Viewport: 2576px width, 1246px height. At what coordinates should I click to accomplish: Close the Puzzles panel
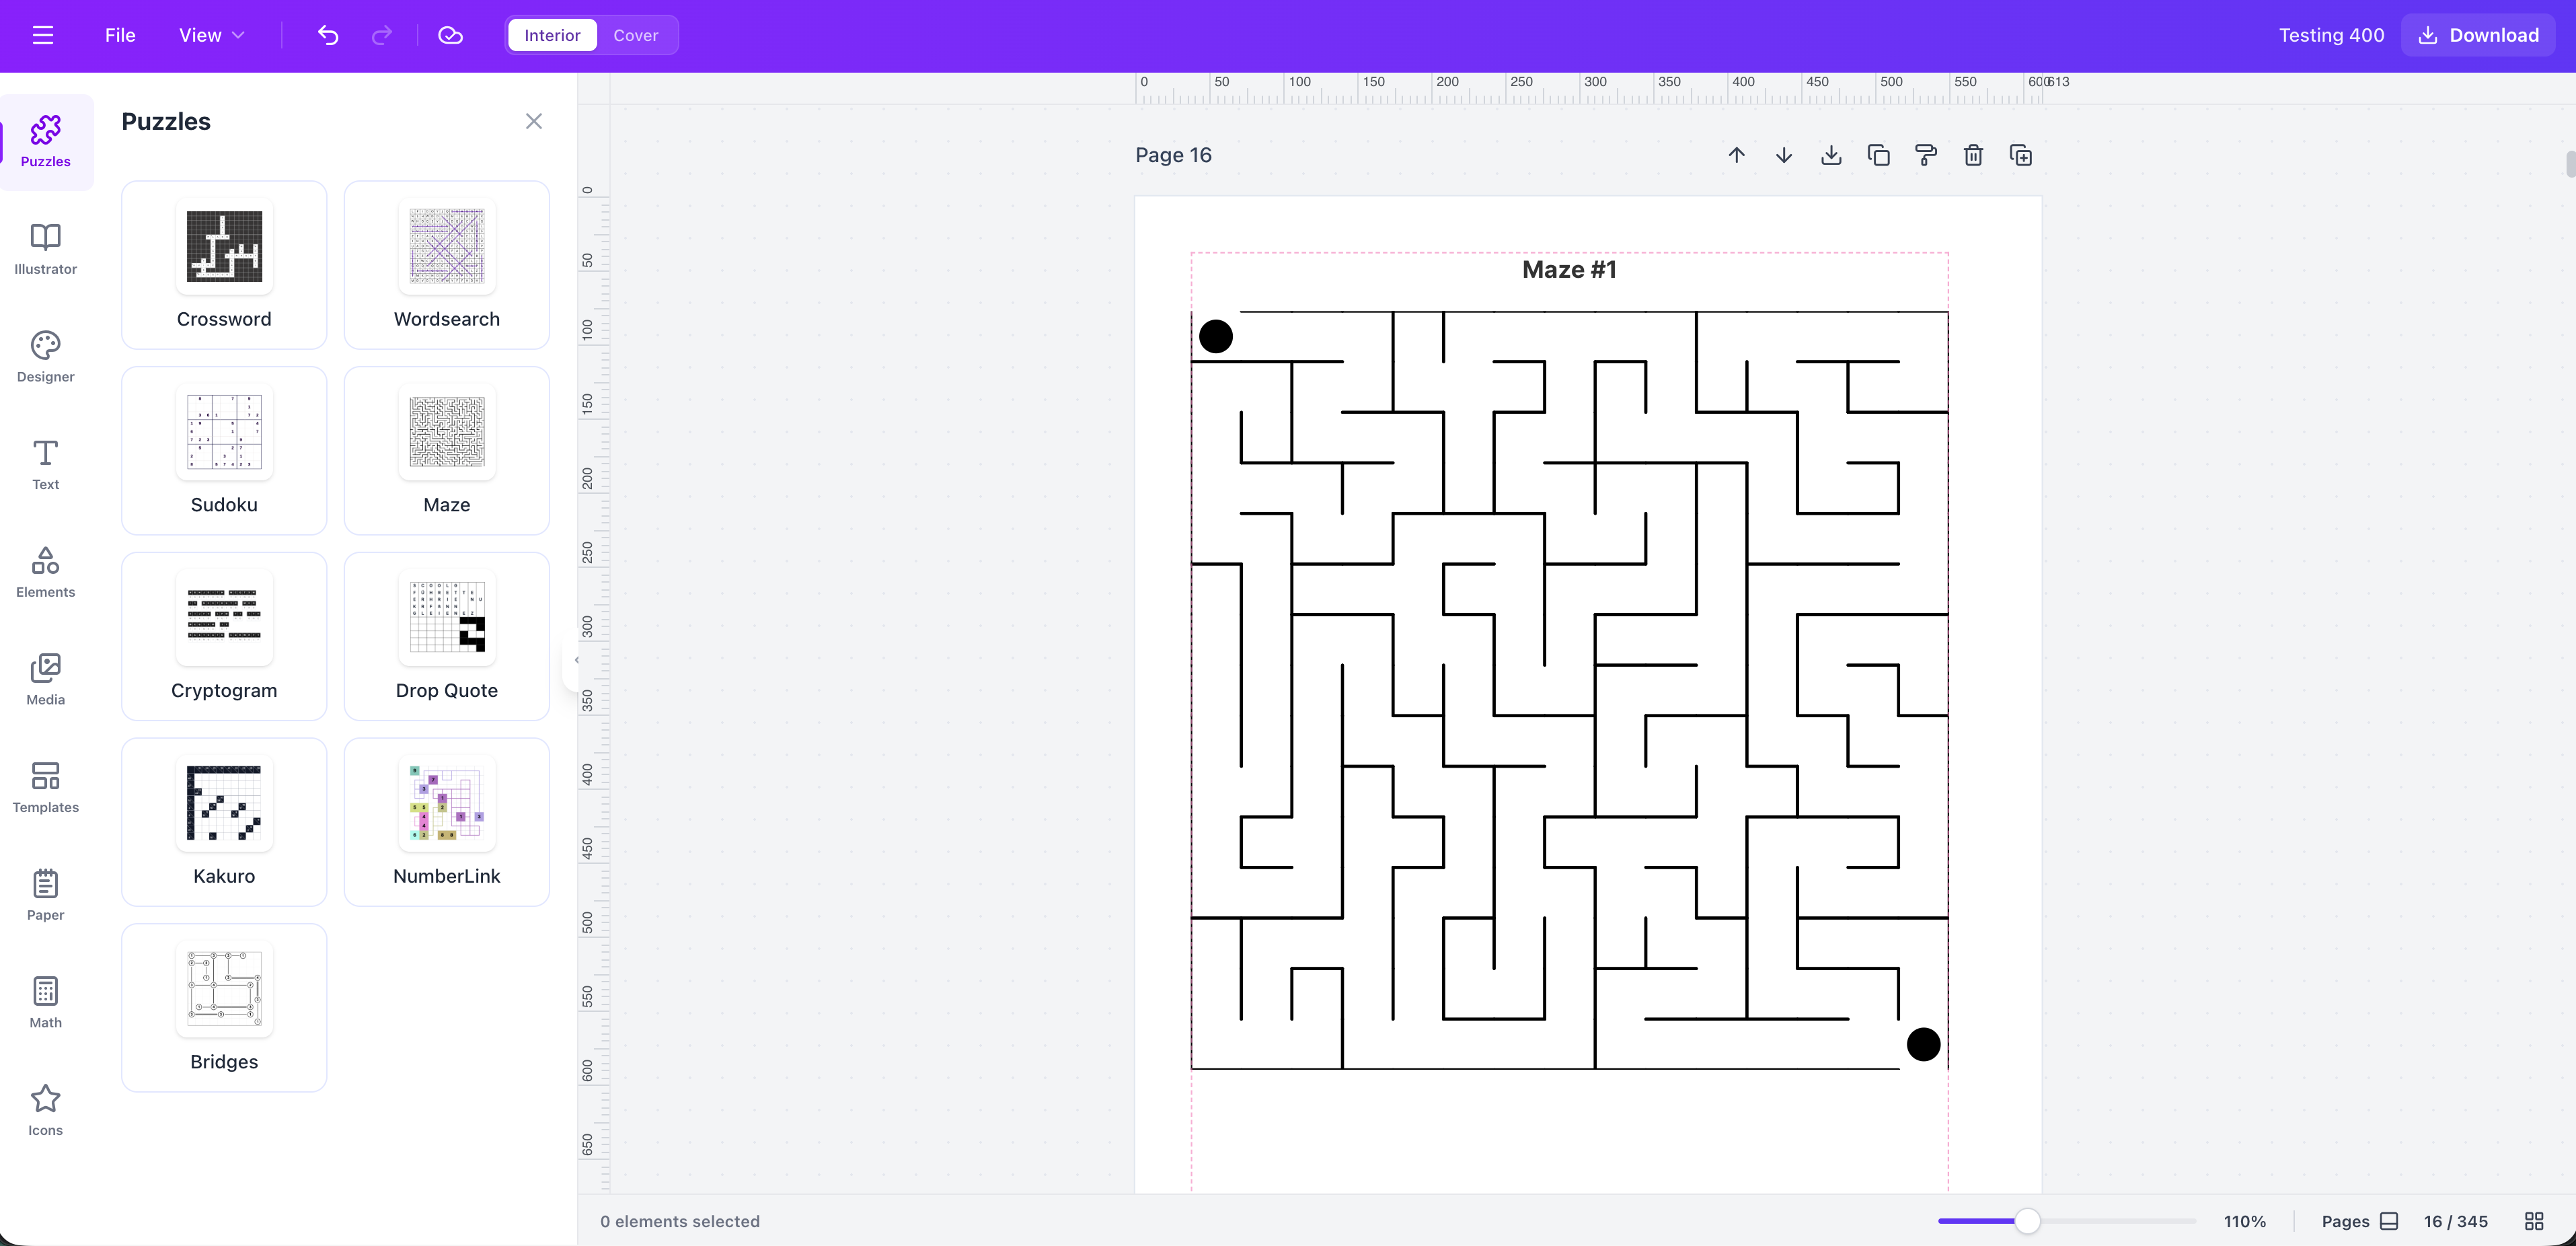click(x=533, y=121)
